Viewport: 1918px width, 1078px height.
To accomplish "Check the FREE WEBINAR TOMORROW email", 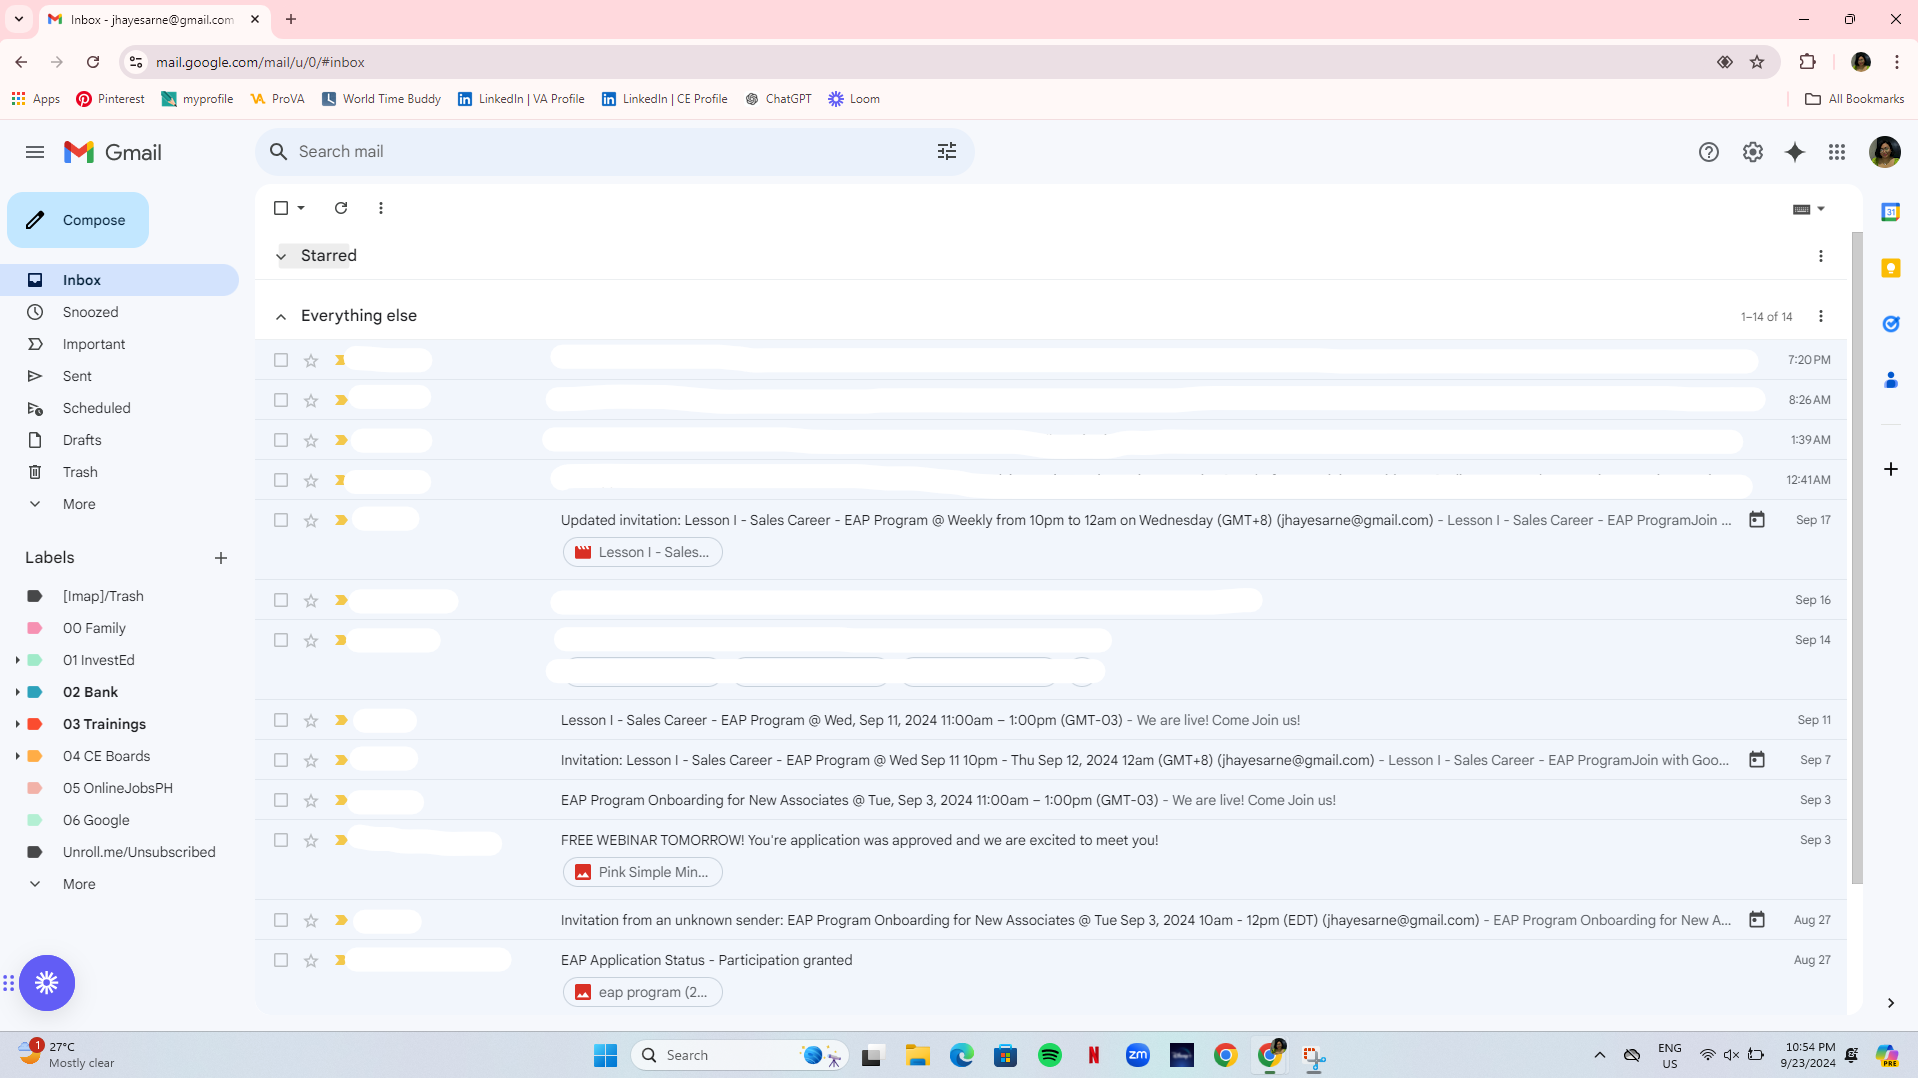I will (x=281, y=840).
